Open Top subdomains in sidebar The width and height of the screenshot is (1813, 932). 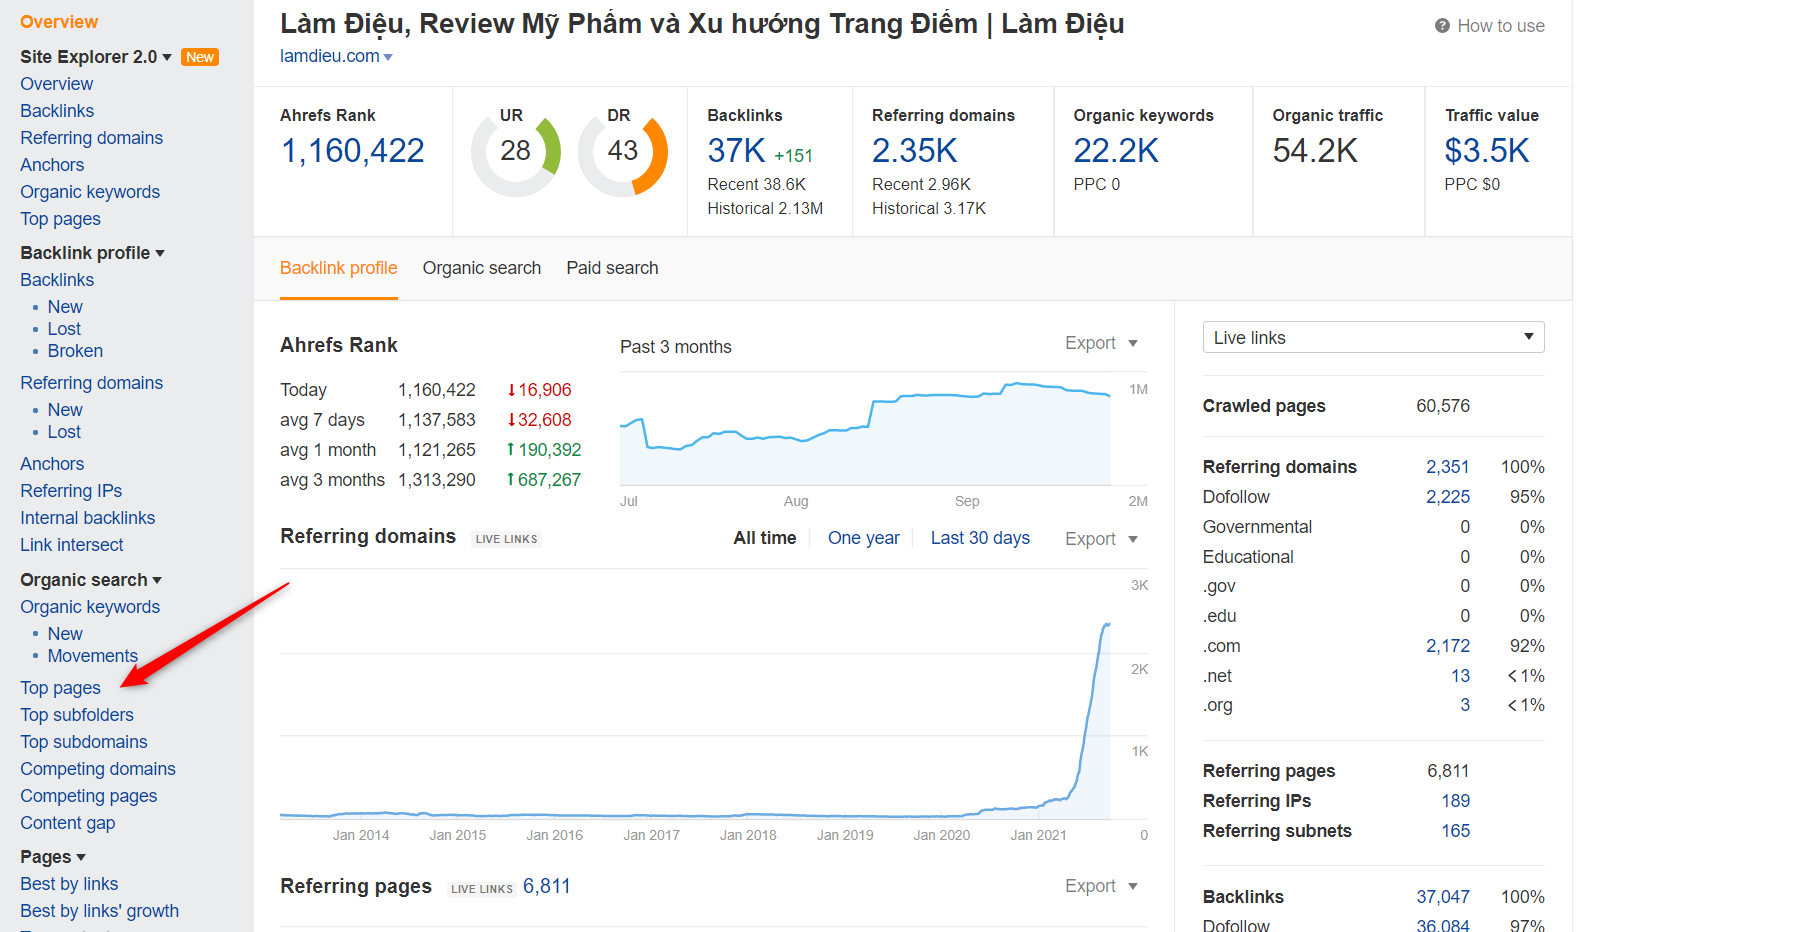(84, 742)
